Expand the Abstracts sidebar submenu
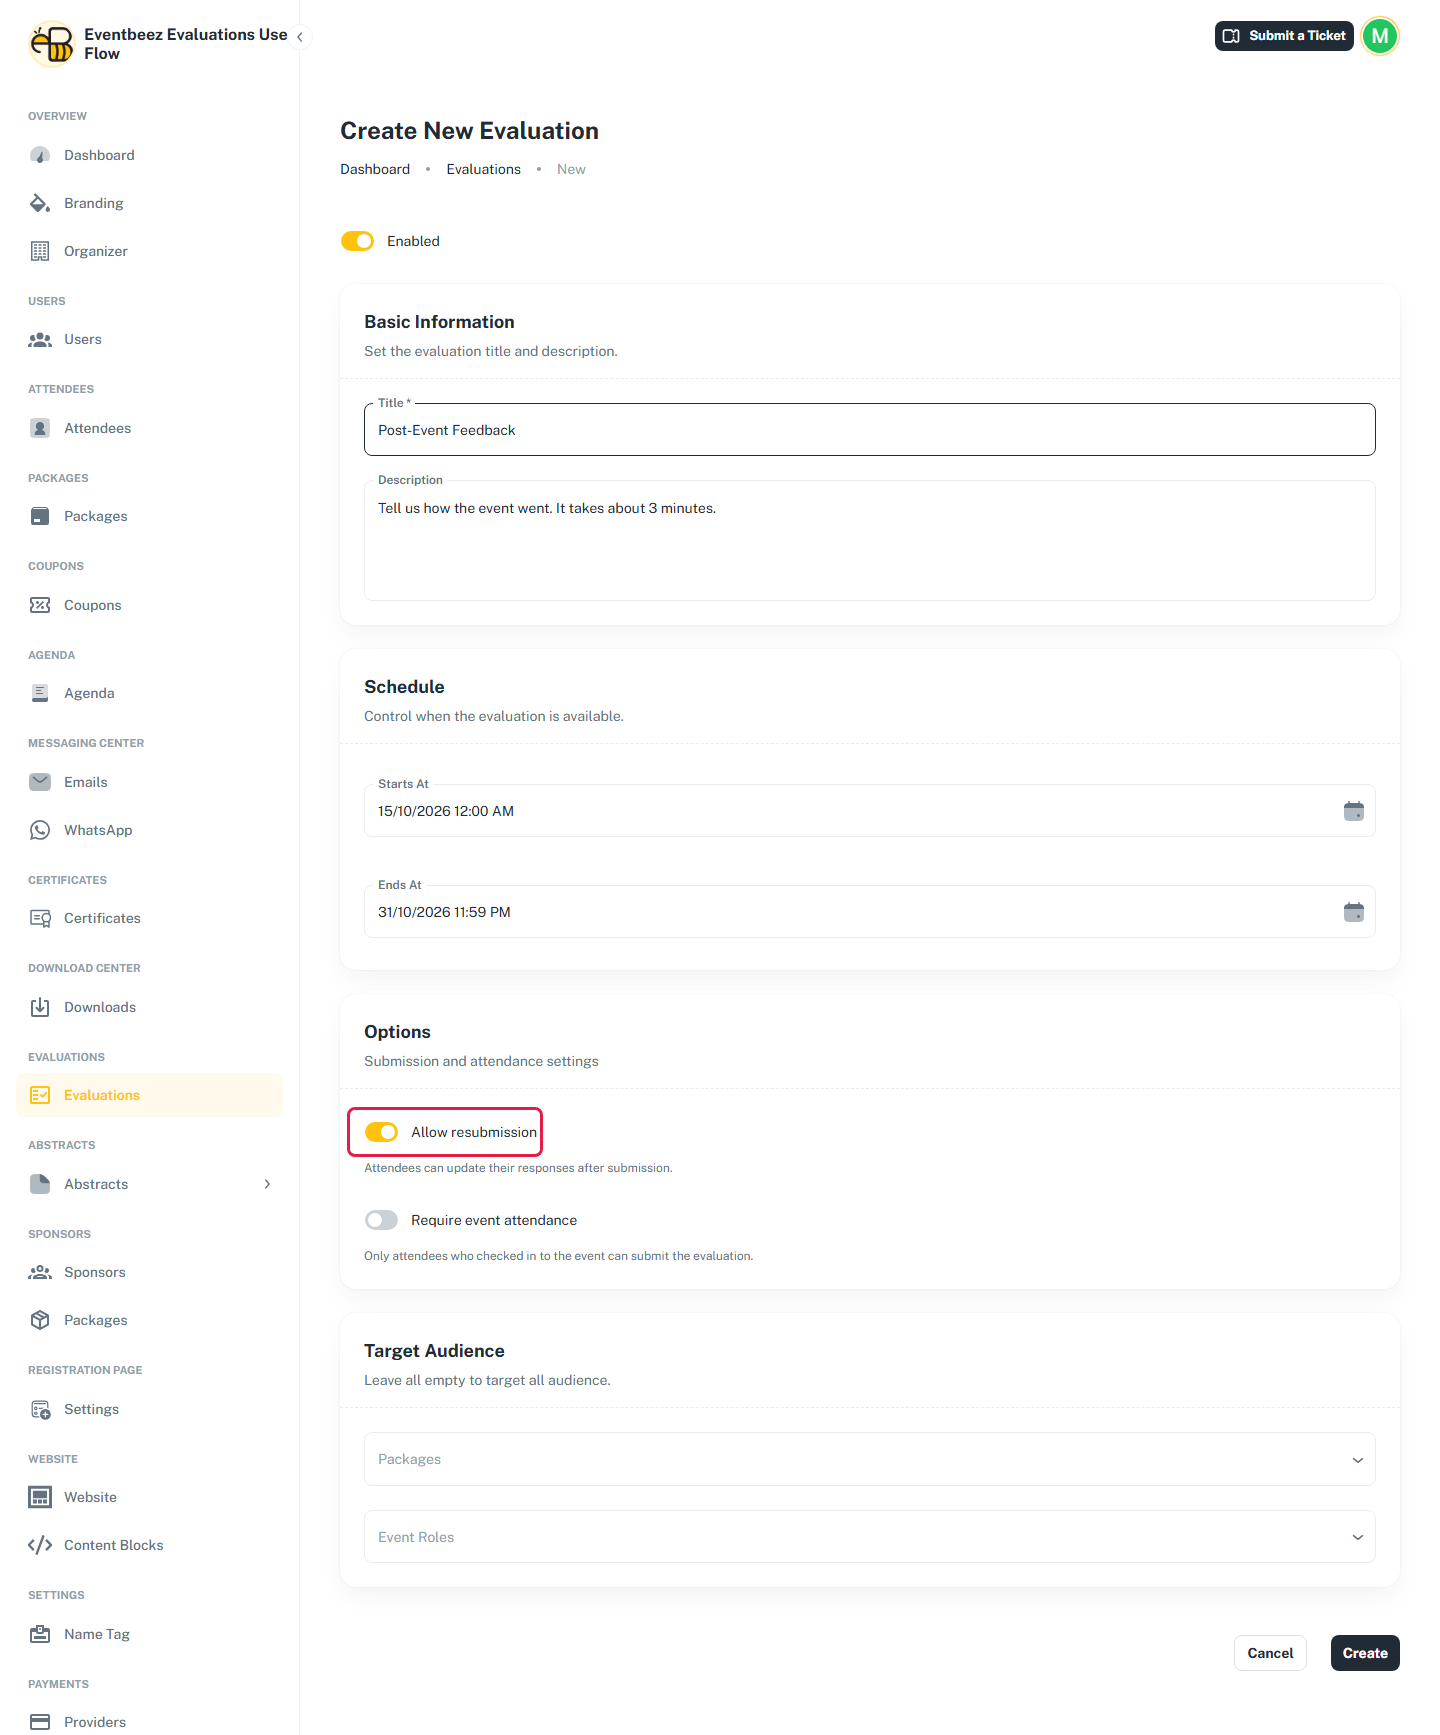The width and height of the screenshot is (1440, 1735). [x=267, y=1184]
